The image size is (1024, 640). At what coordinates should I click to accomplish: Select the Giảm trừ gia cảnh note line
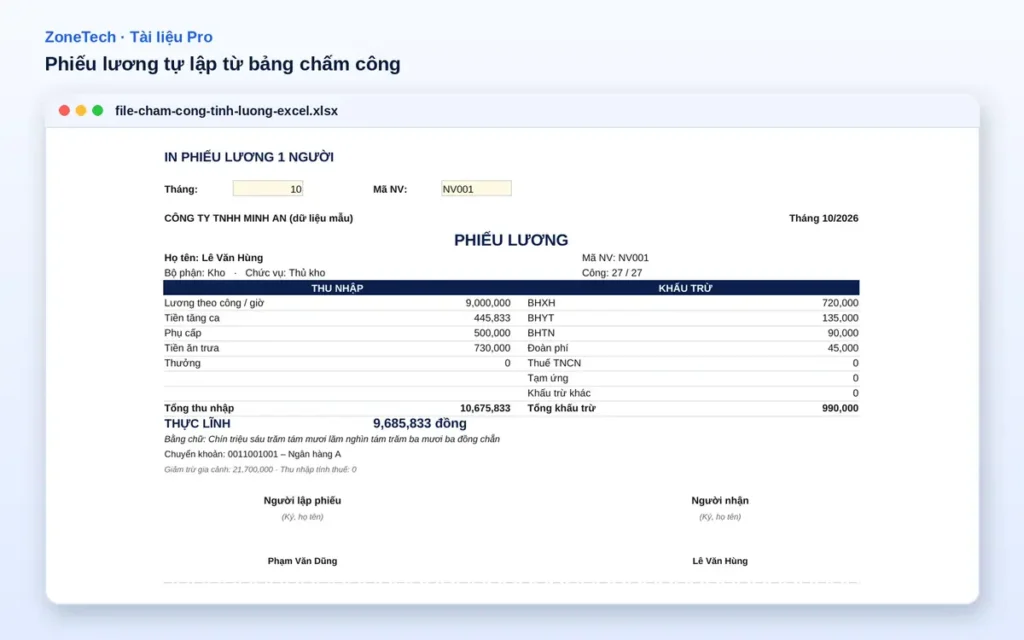point(260,470)
